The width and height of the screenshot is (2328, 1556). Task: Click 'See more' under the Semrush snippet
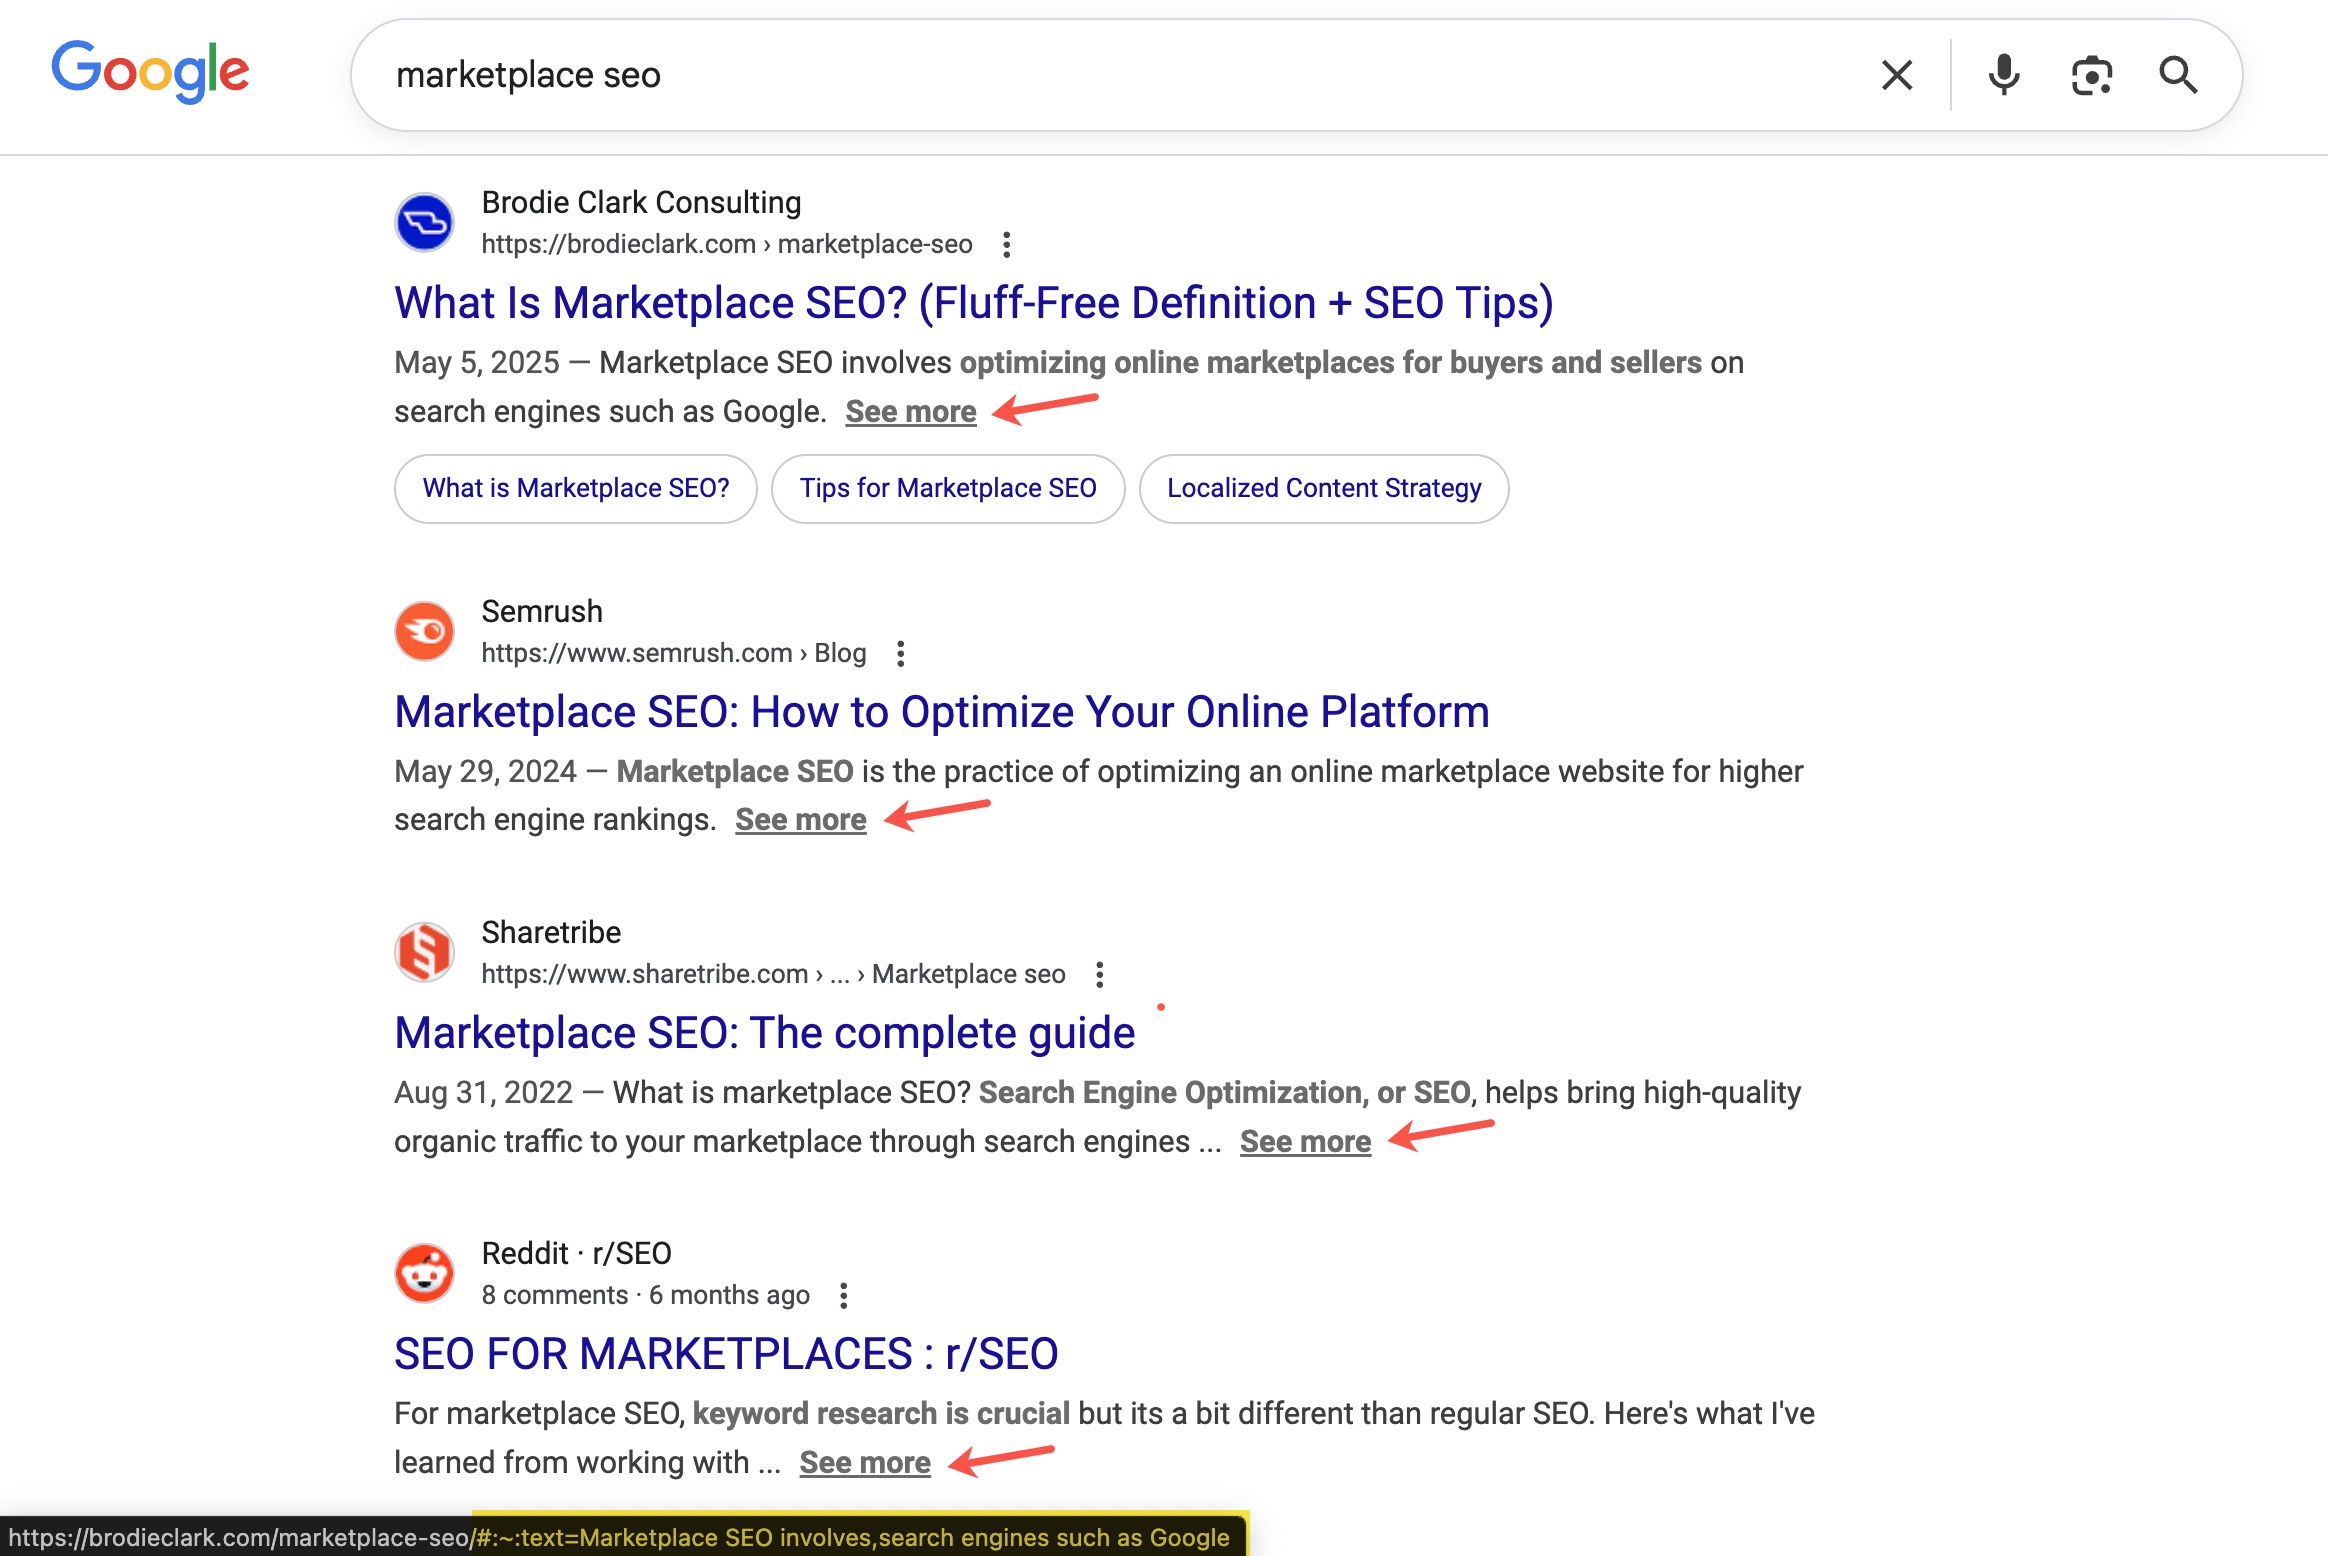tap(800, 819)
